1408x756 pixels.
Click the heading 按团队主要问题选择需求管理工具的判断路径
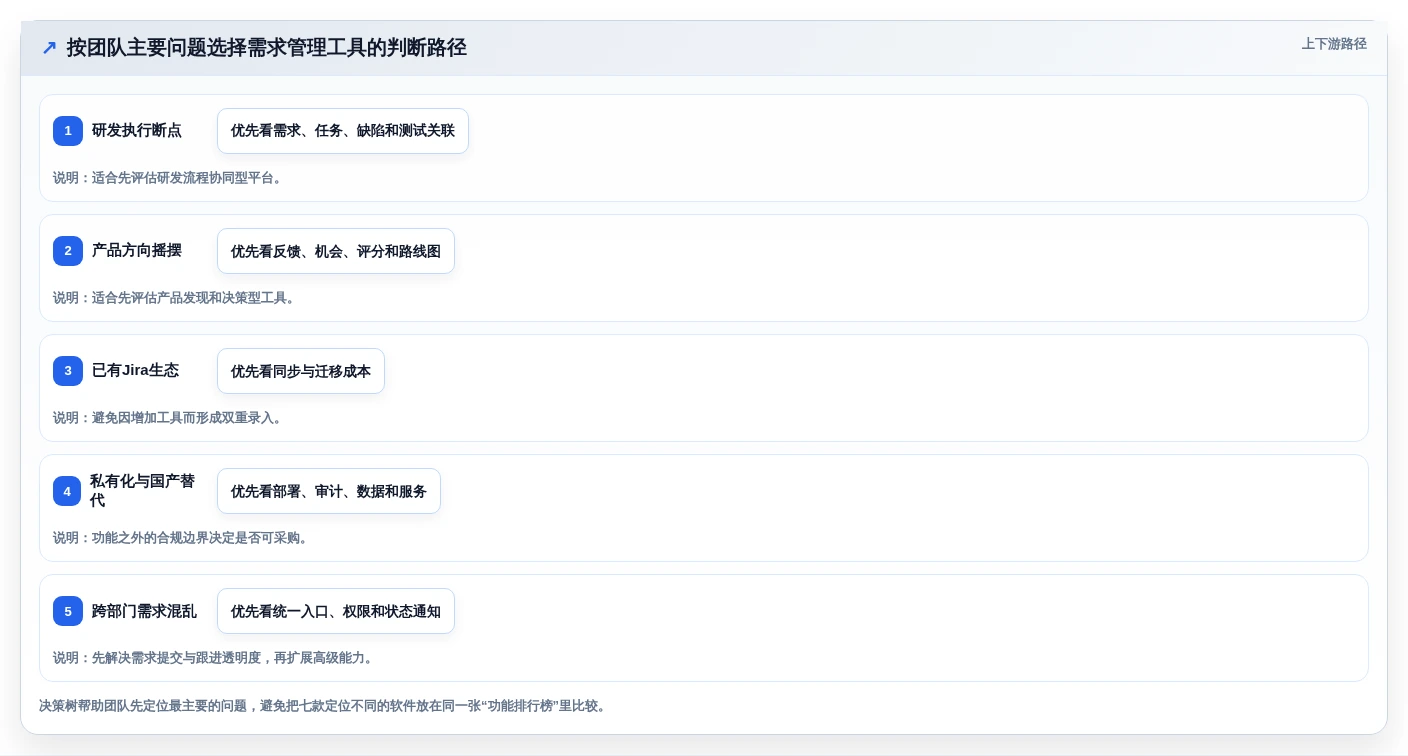click(x=267, y=47)
